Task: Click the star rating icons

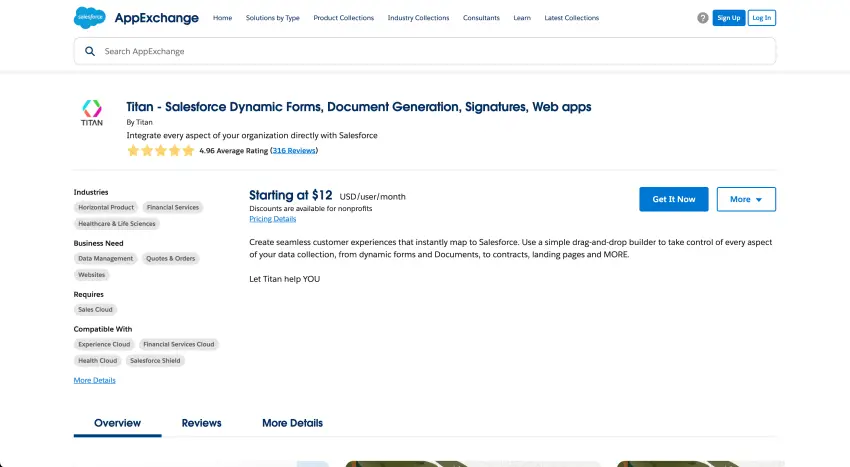Action: point(160,151)
